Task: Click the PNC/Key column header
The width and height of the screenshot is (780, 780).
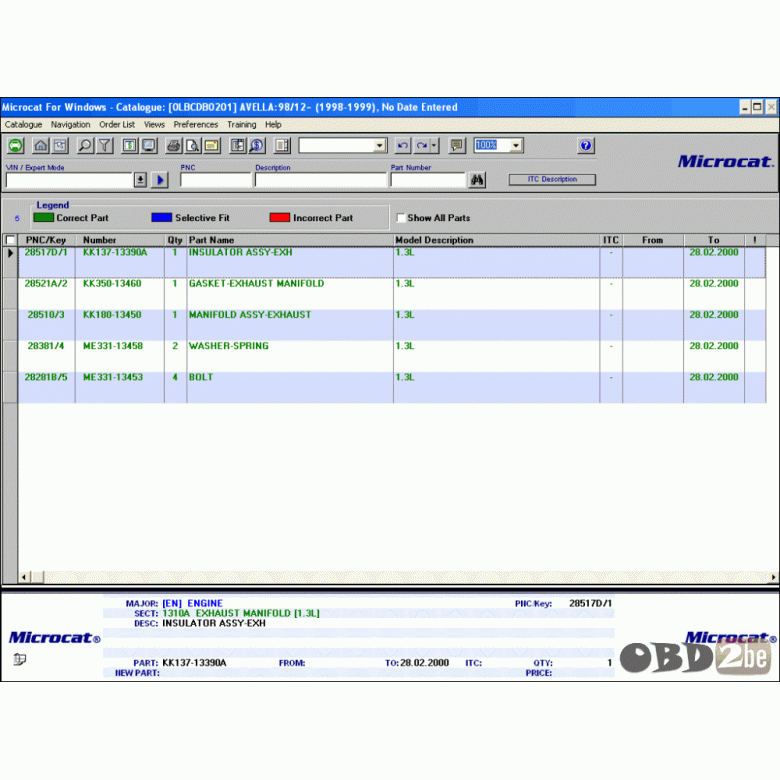Action: pyautogui.click(x=46, y=240)
